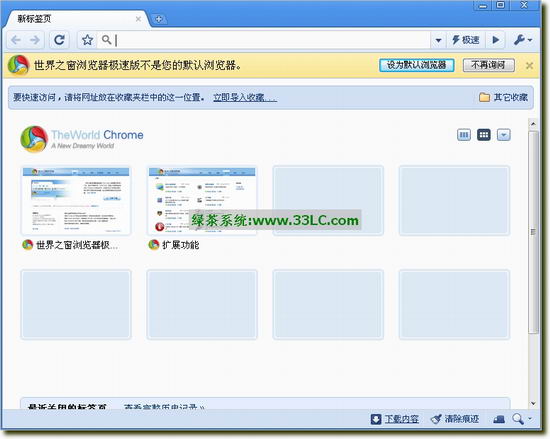Click the back navigation arrow
The width and height of the screenshot is (550, 439).
tap(16, 40)
